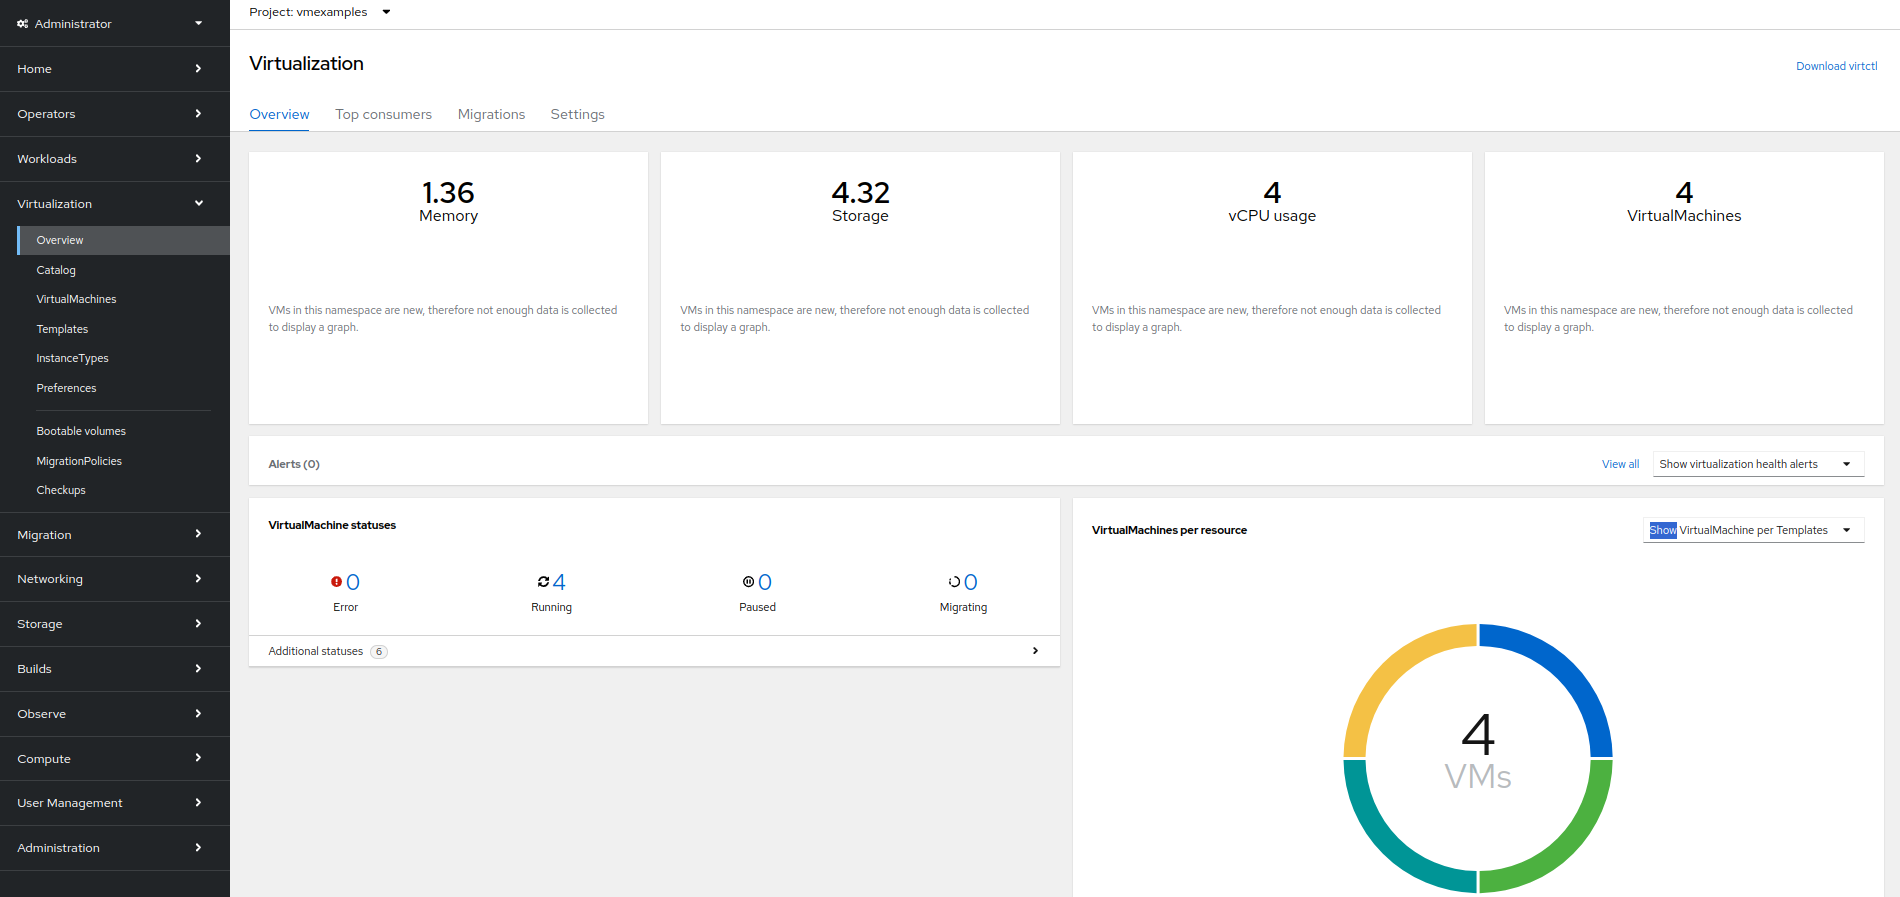Image resolution: width=1900 pixels, height=897 pixels.
Task: Click the Running status sync icon
Action: (543, 582)
